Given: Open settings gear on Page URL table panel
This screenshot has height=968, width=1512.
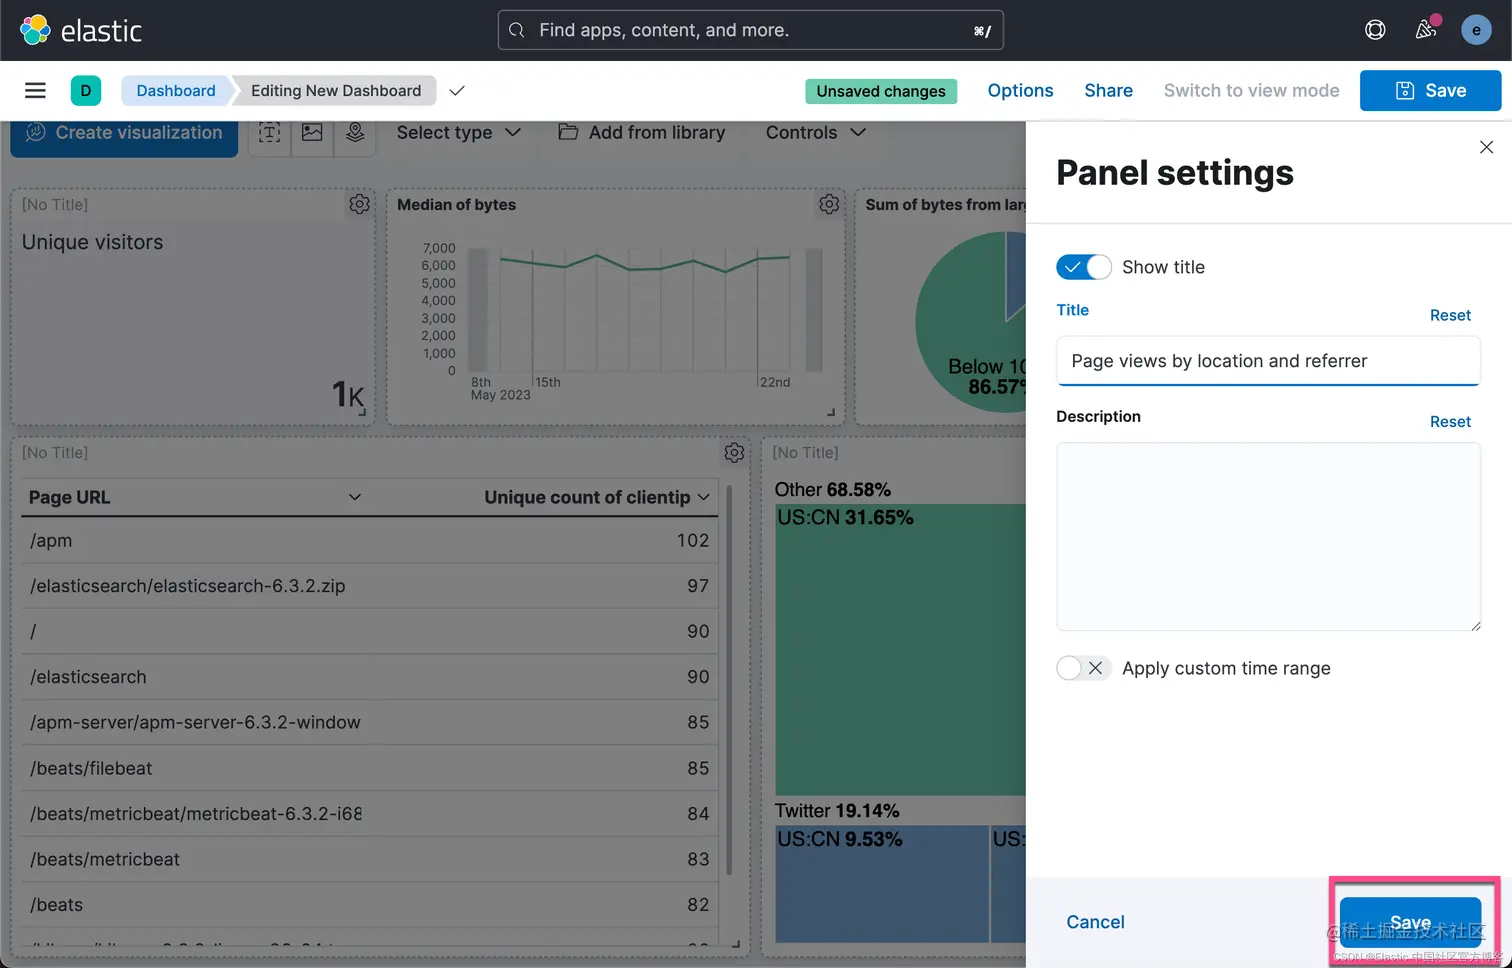Looking at the screenshot, I should pyautogui.click(x=734, y=453).
